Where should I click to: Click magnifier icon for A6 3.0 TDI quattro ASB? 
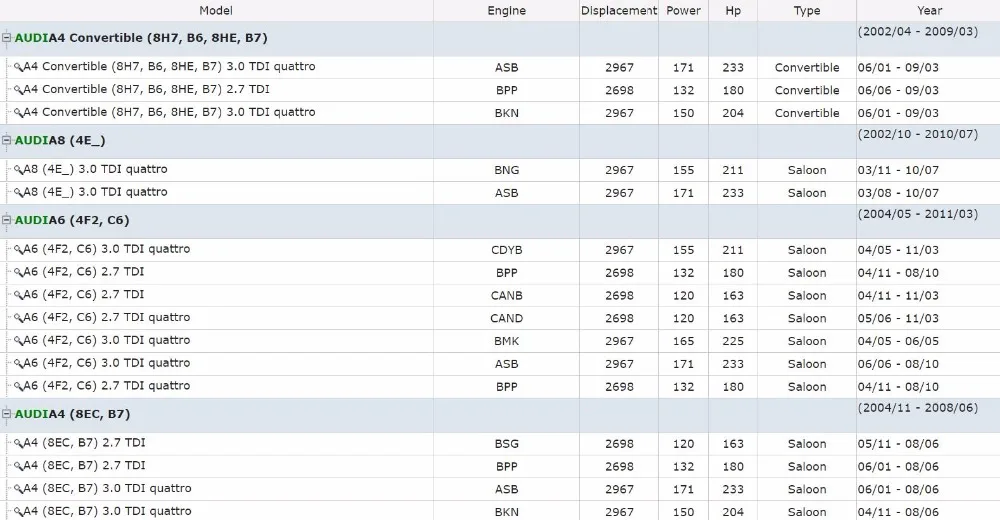click(18, 364)
